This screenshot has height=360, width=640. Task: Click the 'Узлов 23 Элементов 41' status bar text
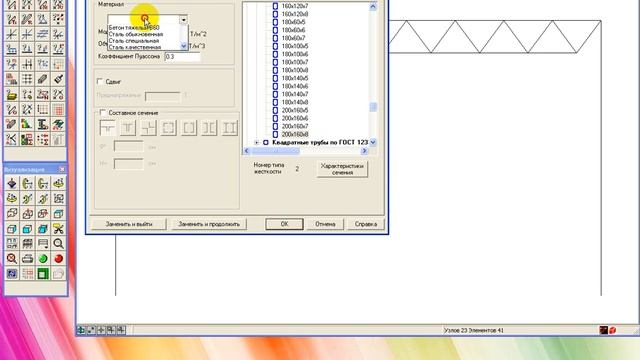(x=473, y=330)
